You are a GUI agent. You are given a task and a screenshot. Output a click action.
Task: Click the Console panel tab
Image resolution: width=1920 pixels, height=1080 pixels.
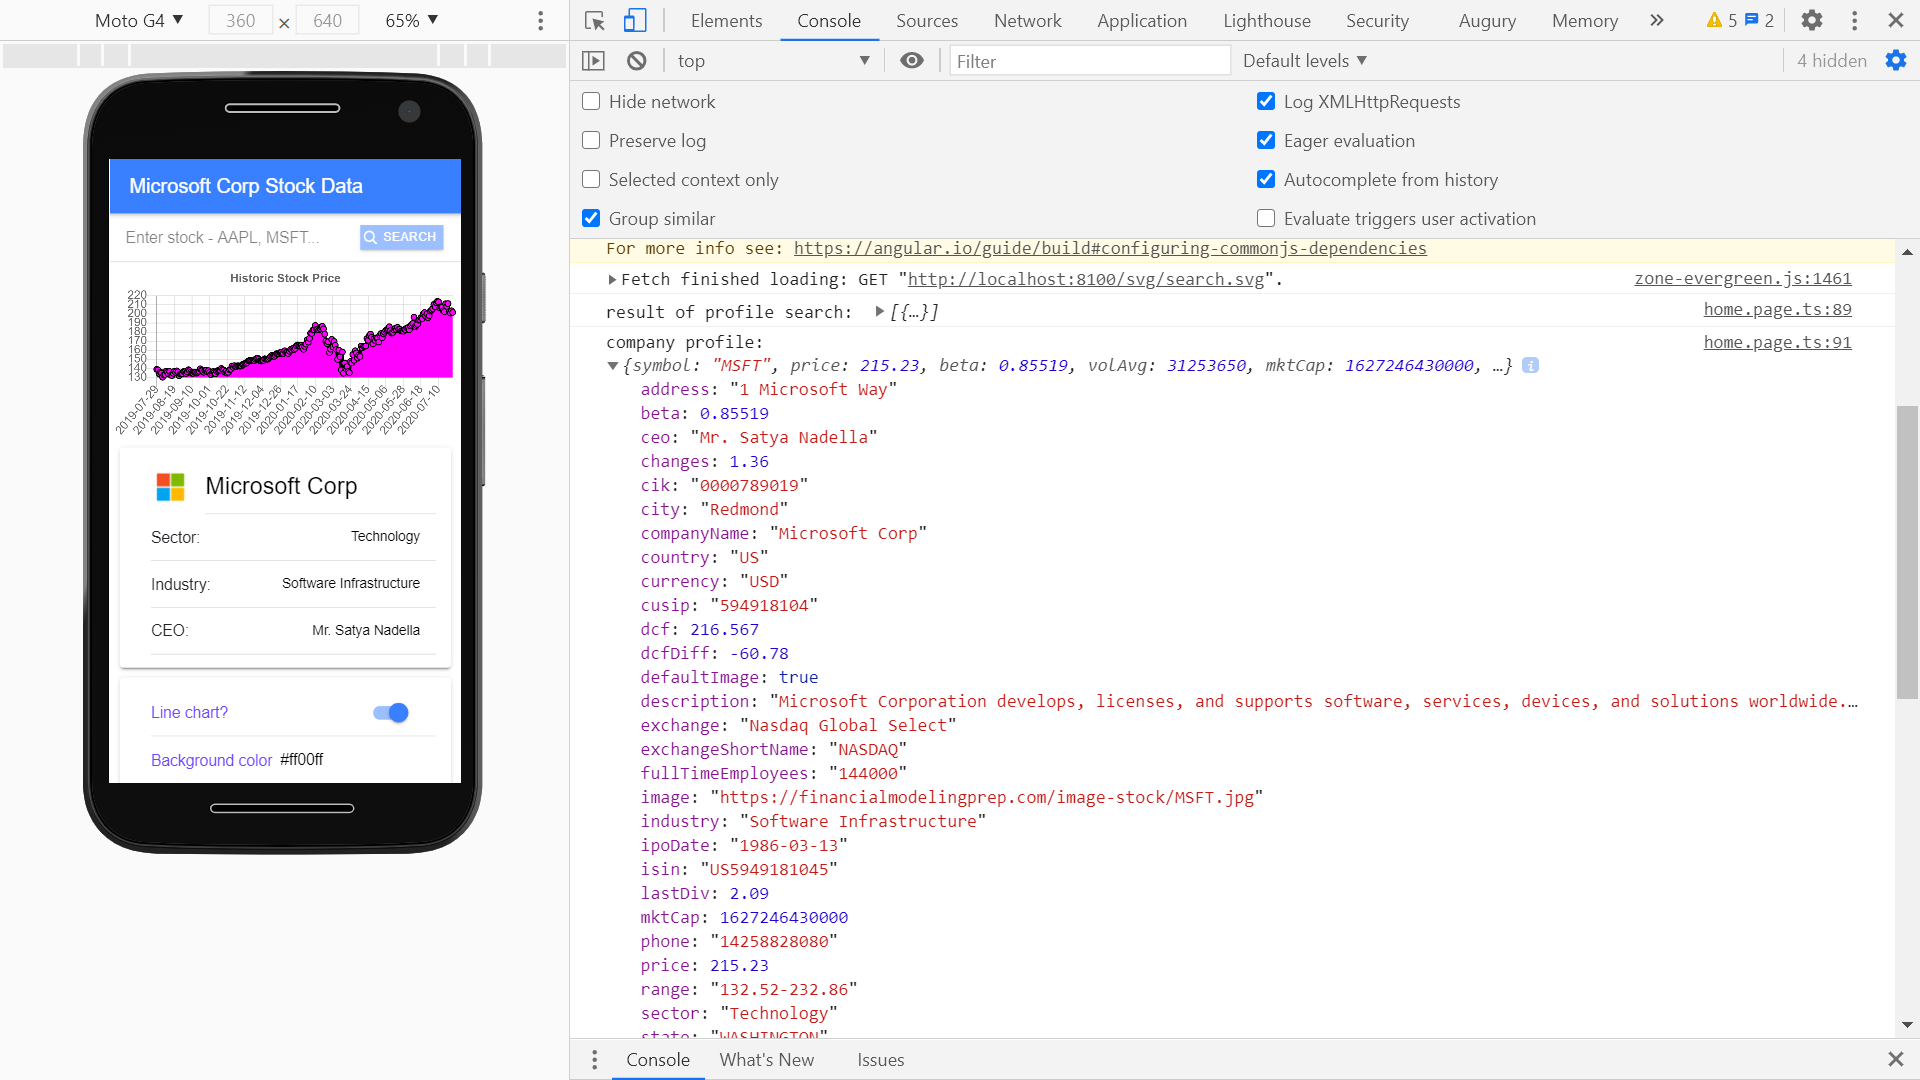point(829,22)
